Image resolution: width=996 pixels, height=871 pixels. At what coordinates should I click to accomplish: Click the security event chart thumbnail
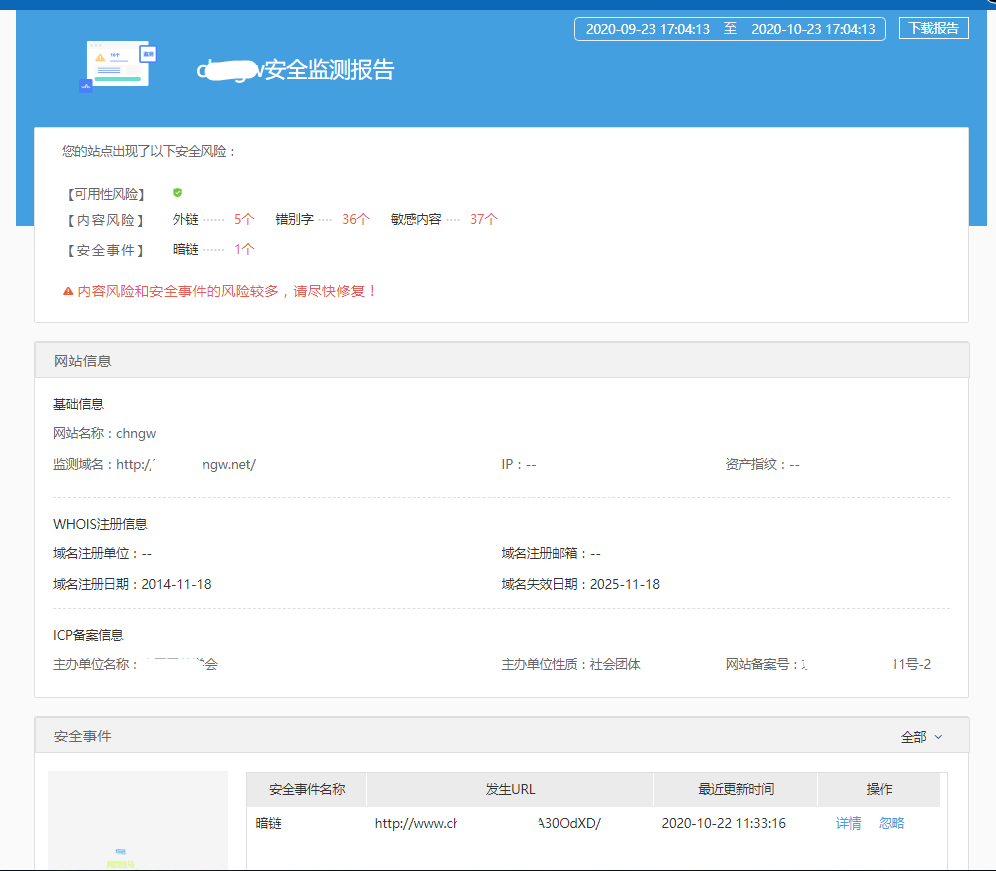pyautogui.click(x=138, y=820)
